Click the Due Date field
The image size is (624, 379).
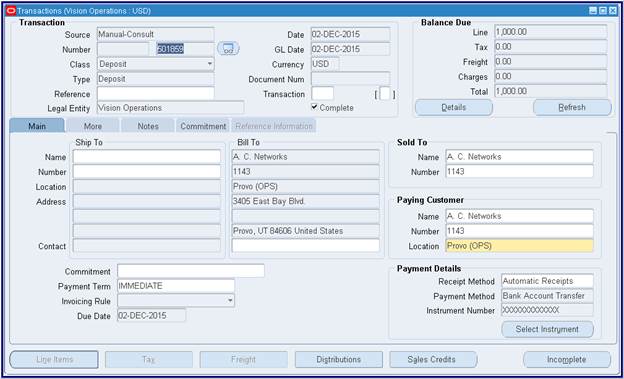click(x=151, y=315)
